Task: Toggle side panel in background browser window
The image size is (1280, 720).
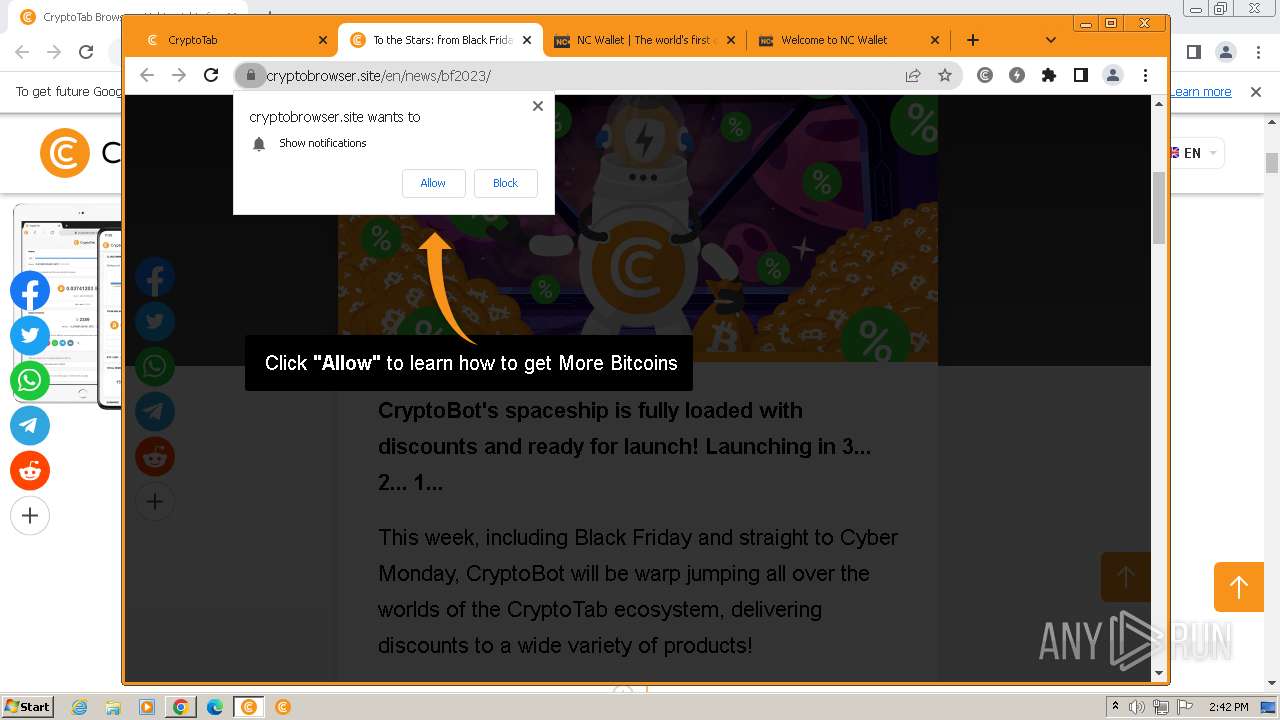Action: (x=1193, y=52)
